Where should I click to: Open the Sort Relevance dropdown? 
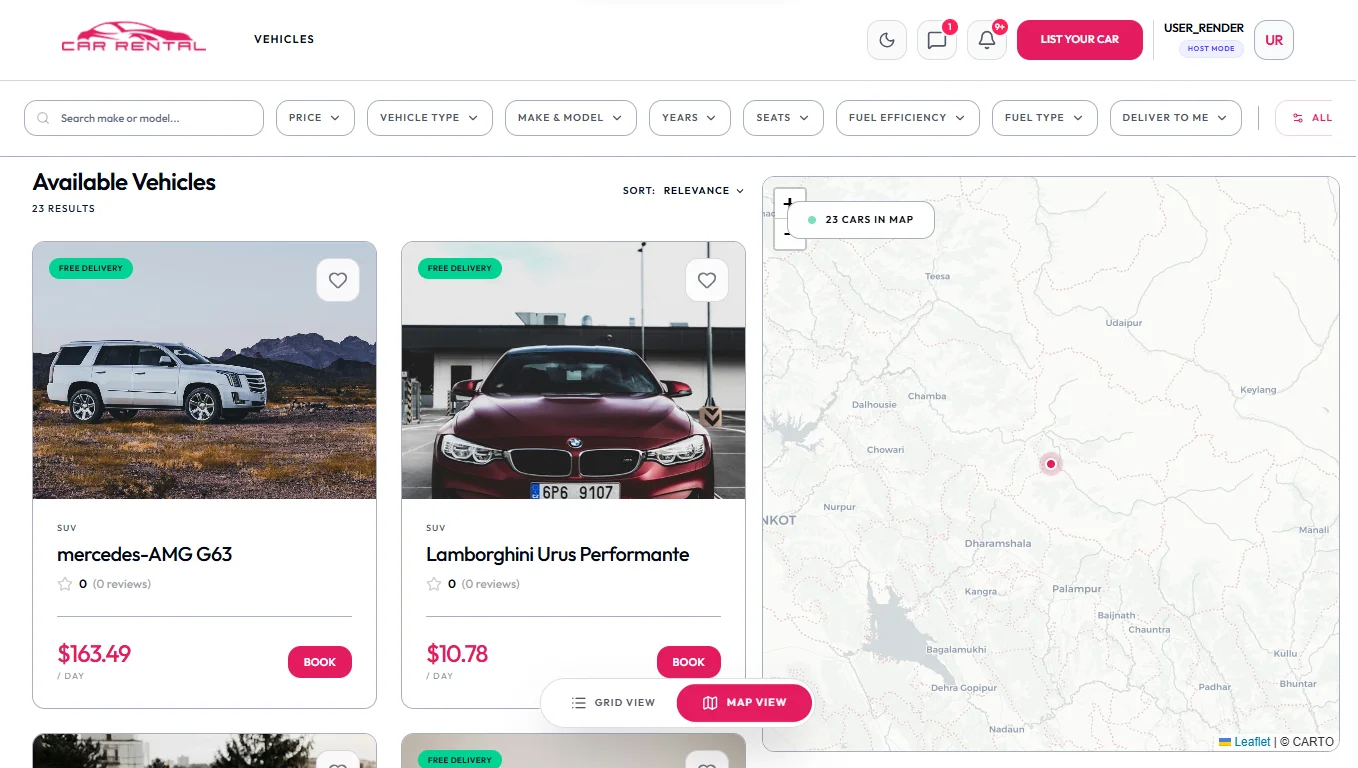684,190
